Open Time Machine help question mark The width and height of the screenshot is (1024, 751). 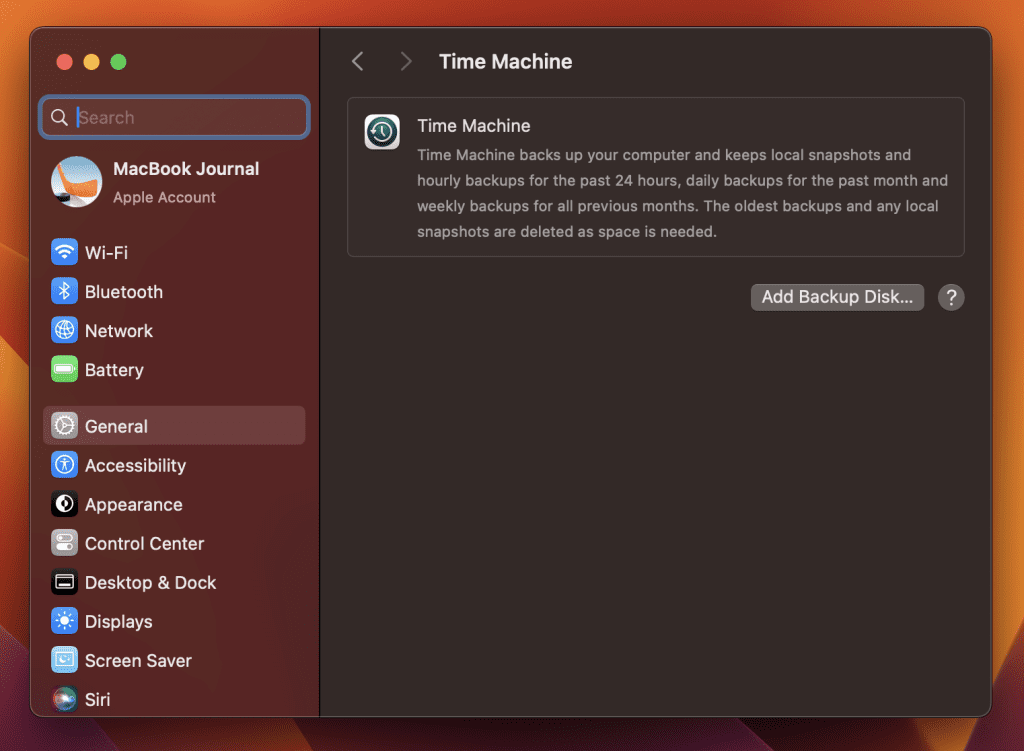tap(951, 297)
